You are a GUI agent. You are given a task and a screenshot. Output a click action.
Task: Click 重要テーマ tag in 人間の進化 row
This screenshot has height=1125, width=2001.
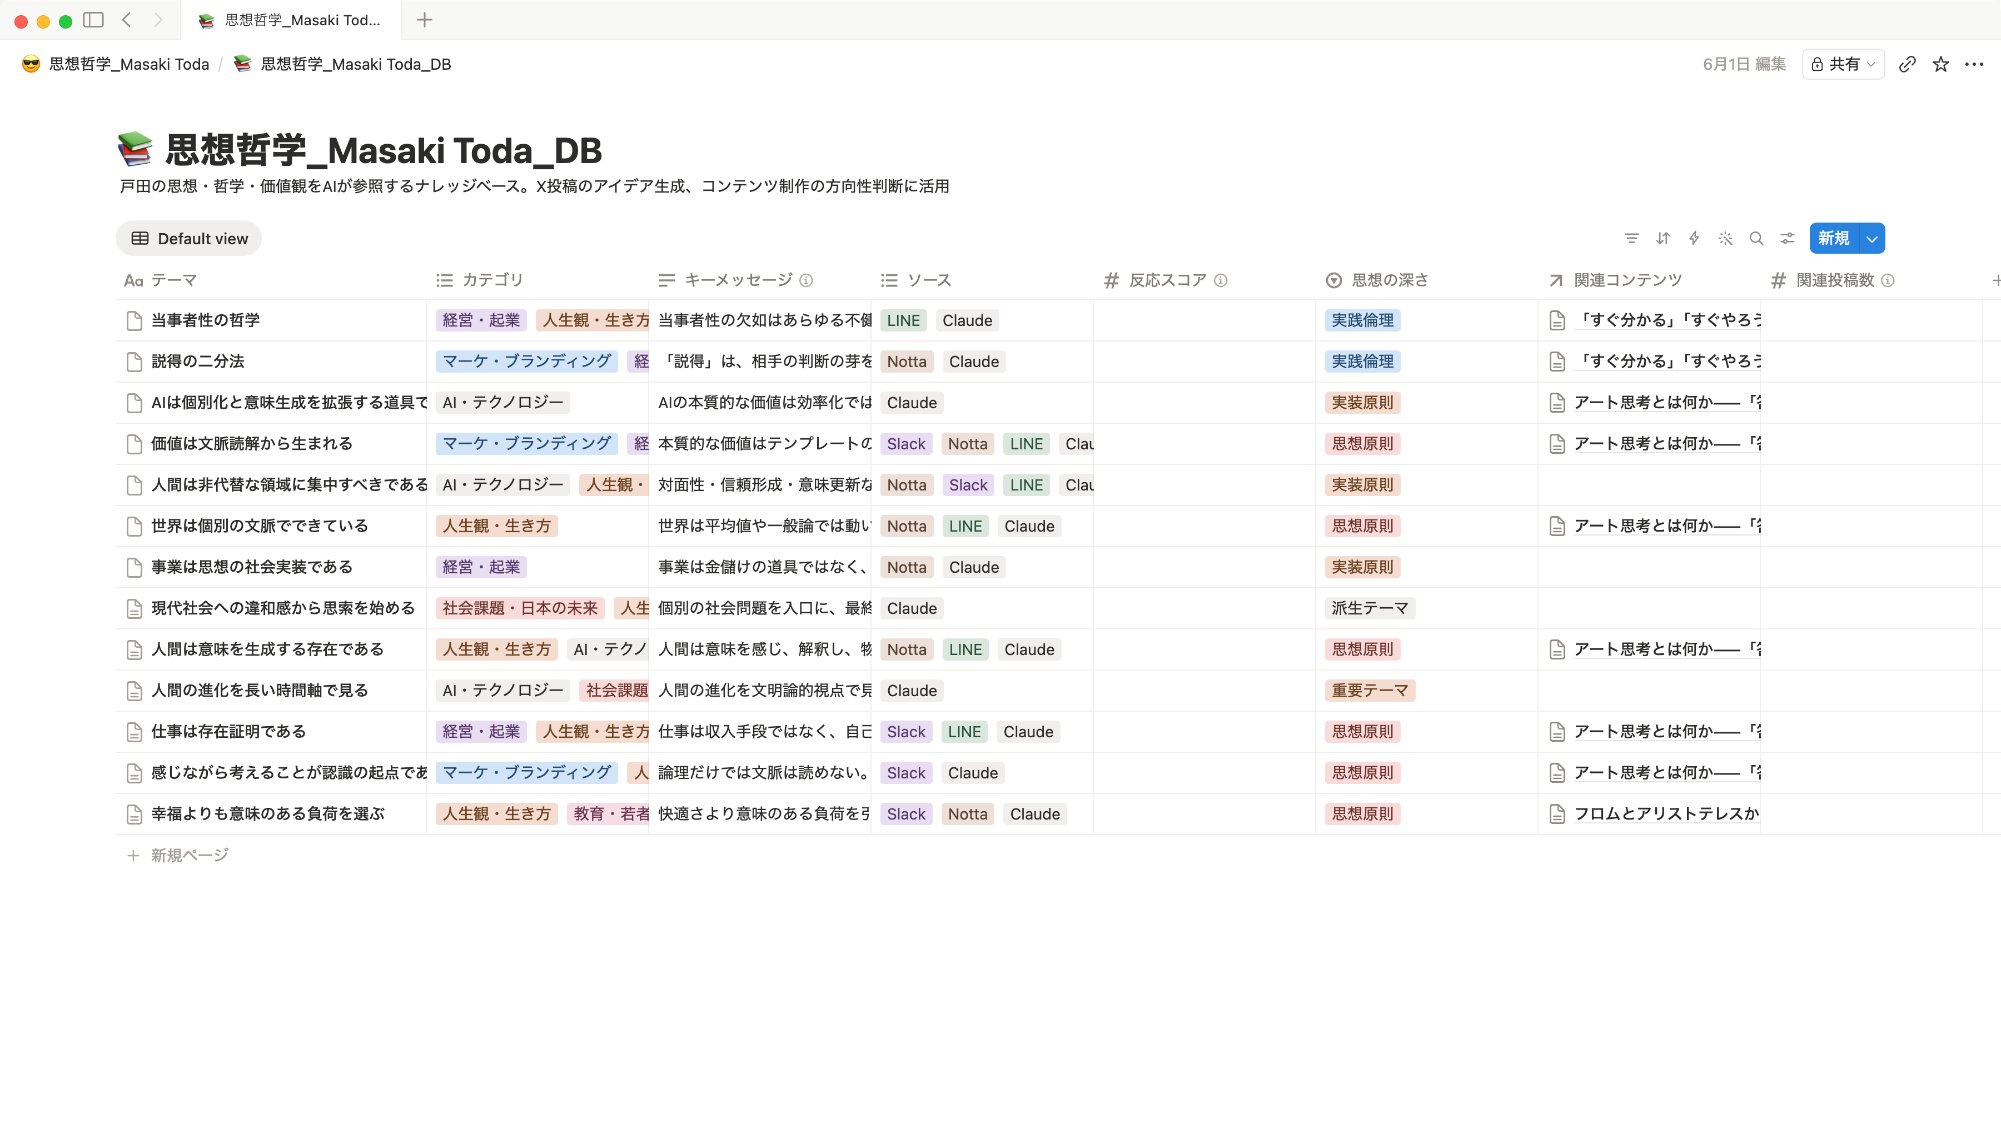tap(1369, 690)
